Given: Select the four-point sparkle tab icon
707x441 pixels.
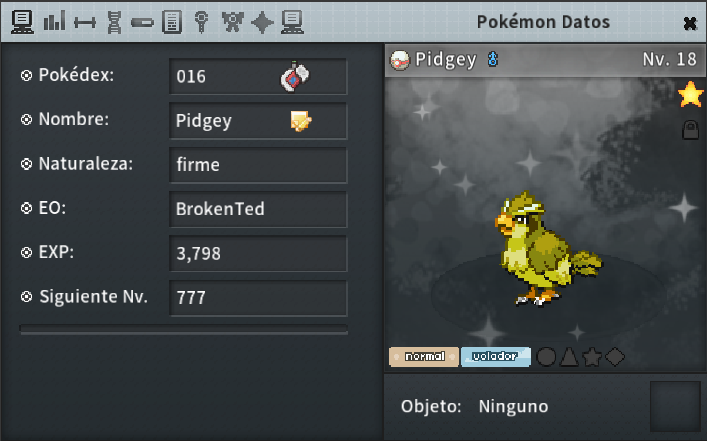Looking at the screenshot, I should 262,22.
